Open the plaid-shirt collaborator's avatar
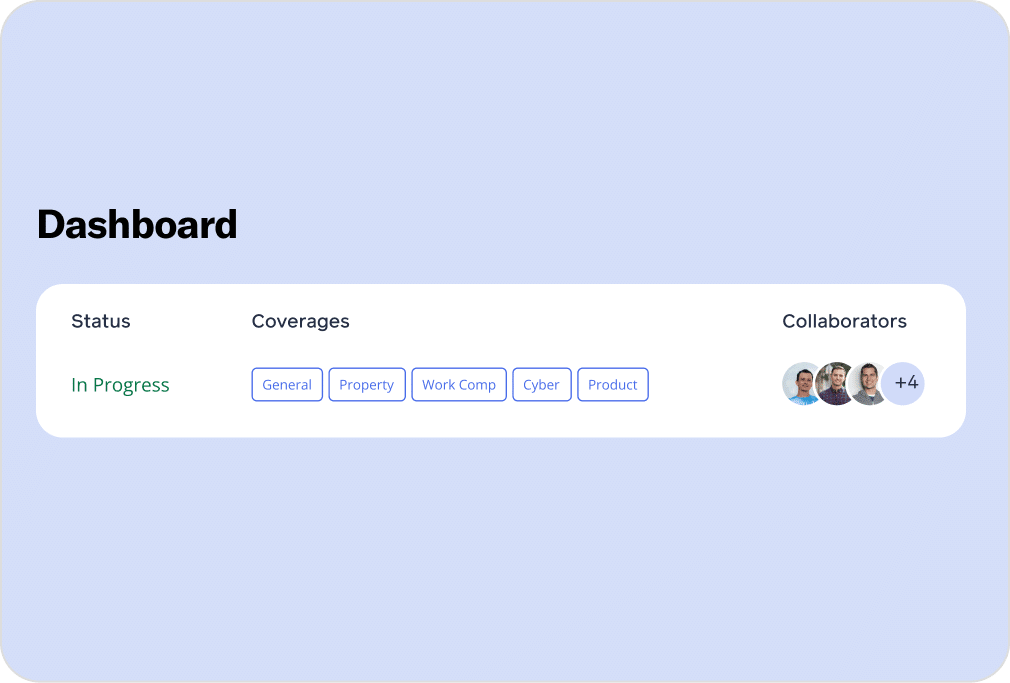The height and width of the screenshot is (683, 1010). (835, 384)
